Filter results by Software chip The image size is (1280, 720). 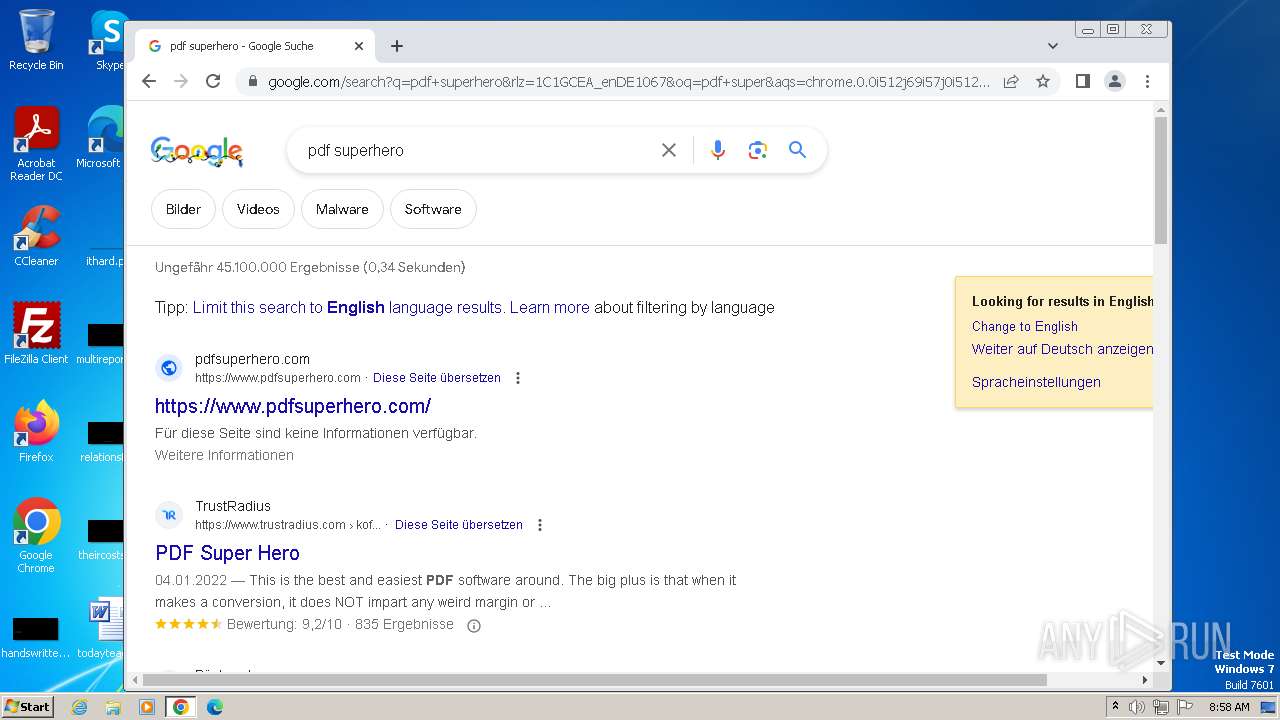(433, 209)
